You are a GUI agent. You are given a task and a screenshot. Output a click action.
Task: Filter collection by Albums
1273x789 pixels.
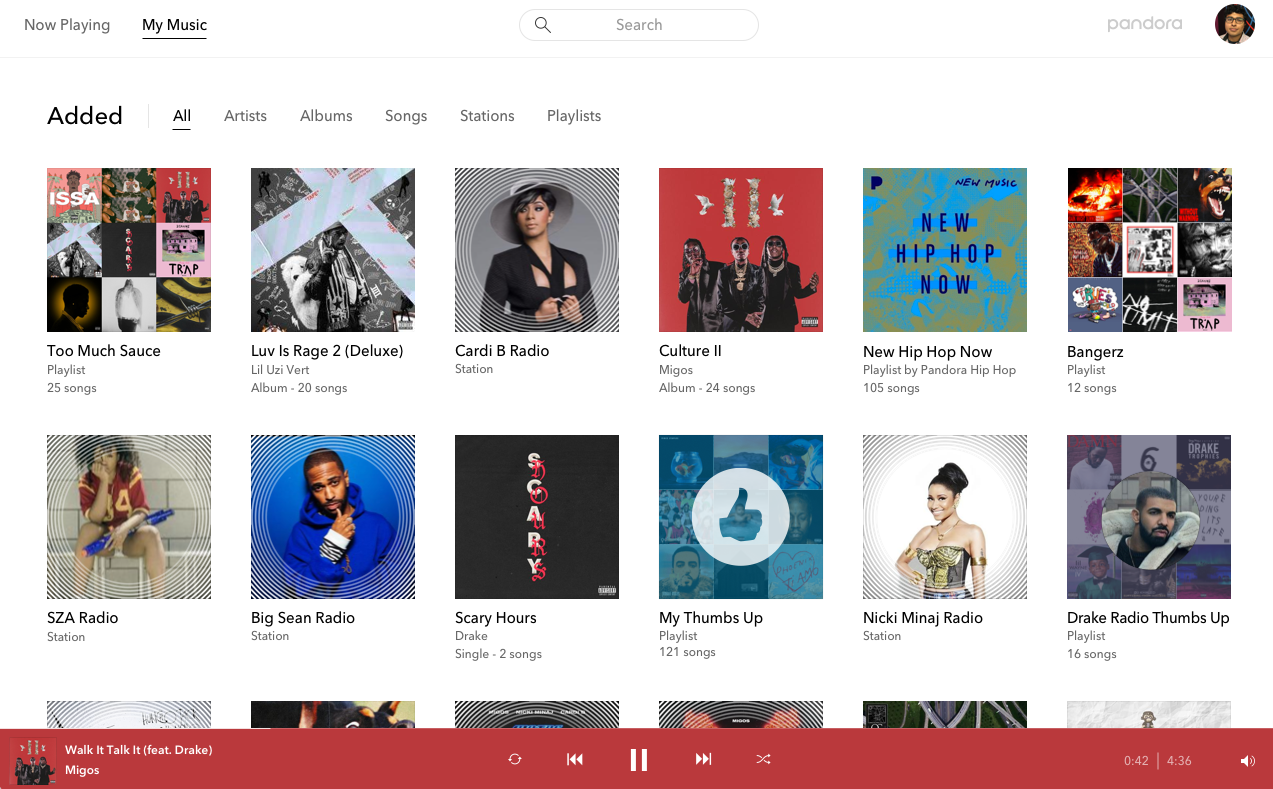point(326,116)
